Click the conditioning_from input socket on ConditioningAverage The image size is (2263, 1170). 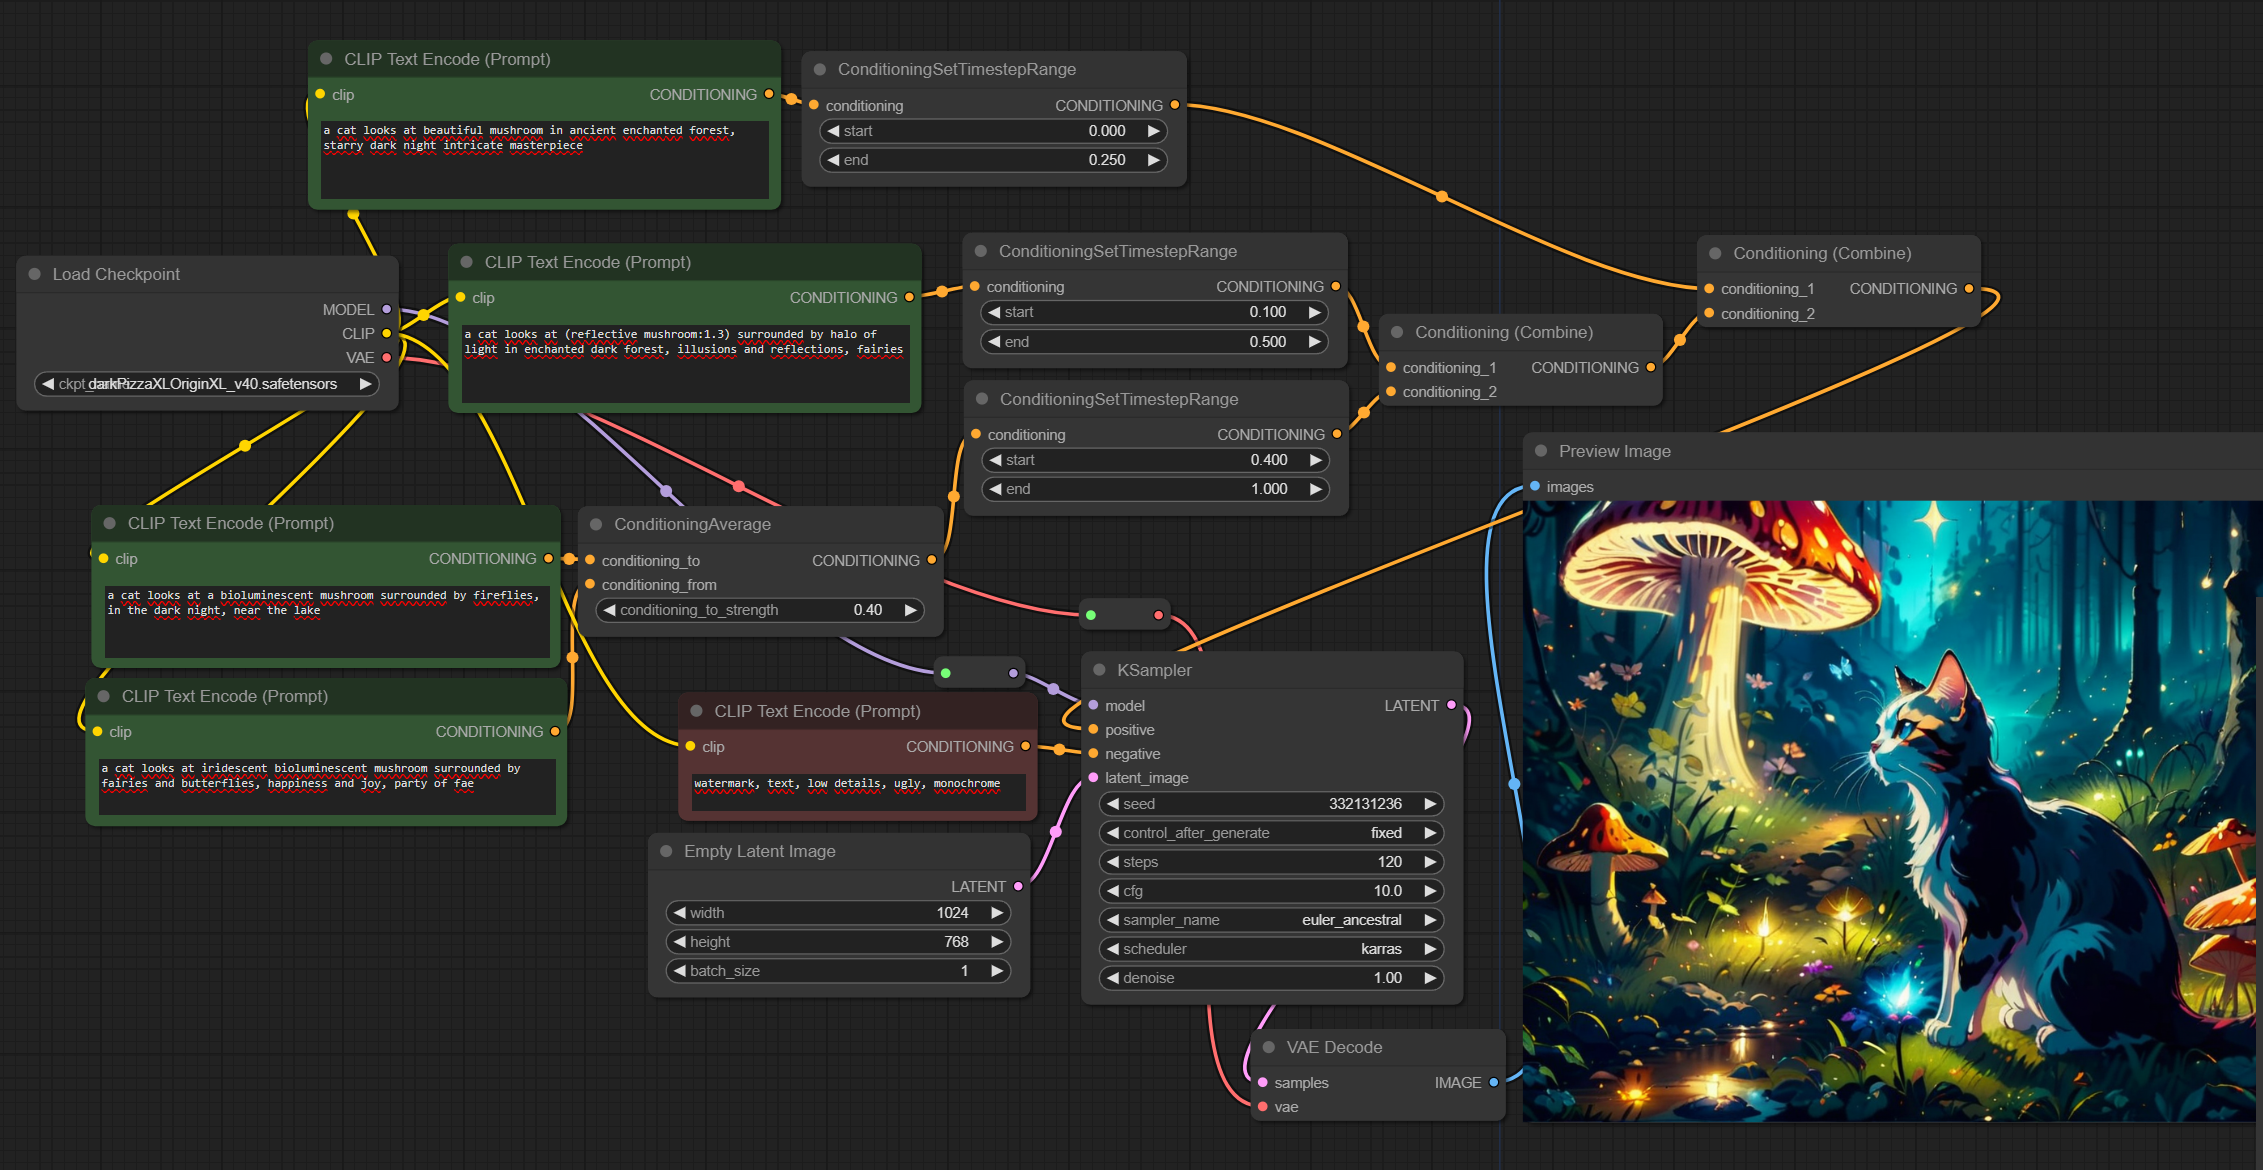tap(590, 584)
